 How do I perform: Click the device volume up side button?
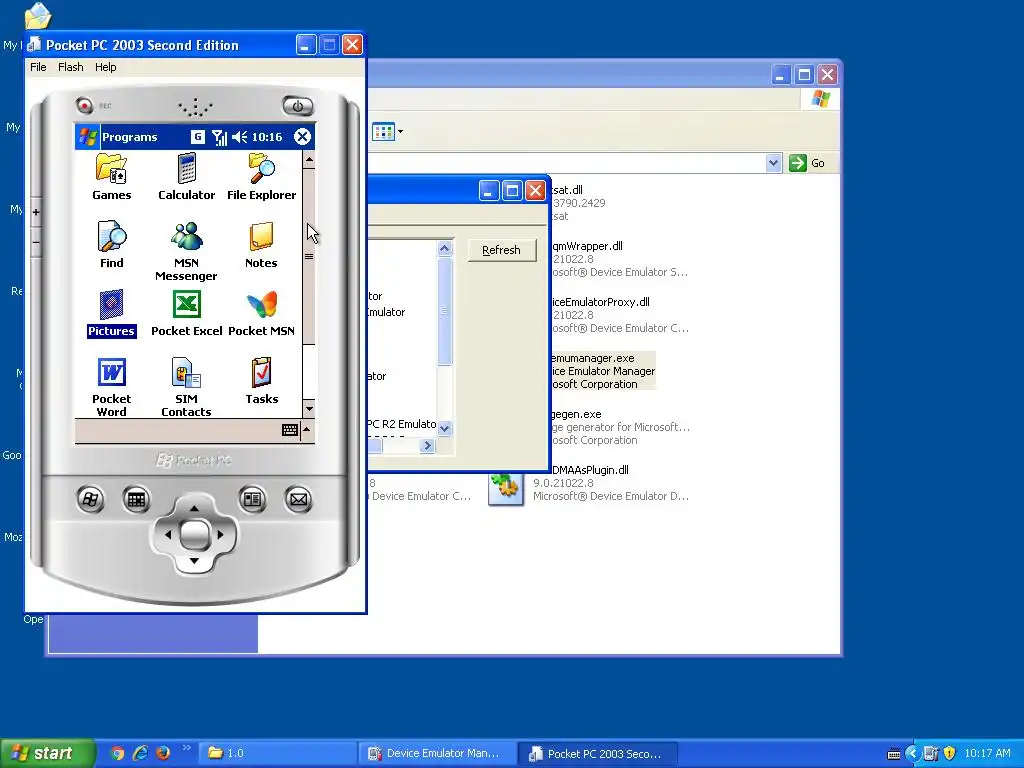(x=36, y=212)
